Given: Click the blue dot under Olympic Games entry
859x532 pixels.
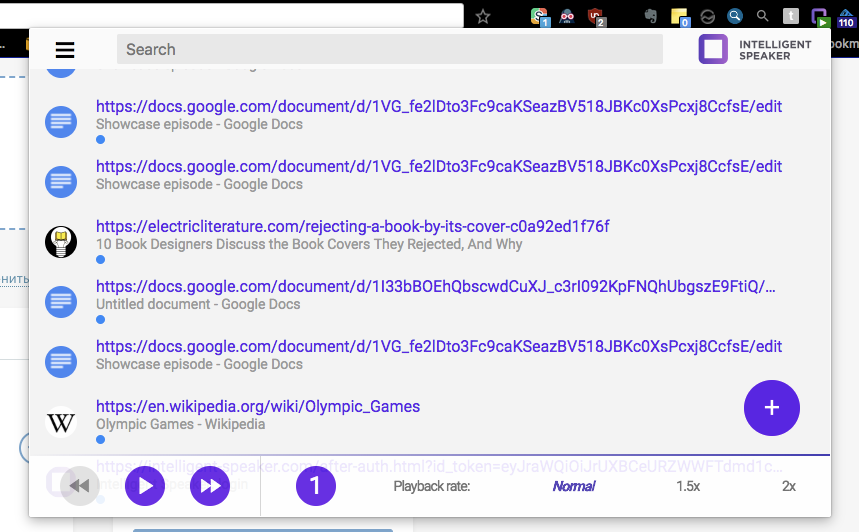Looking at the screenshot, I should click(100, 439).
